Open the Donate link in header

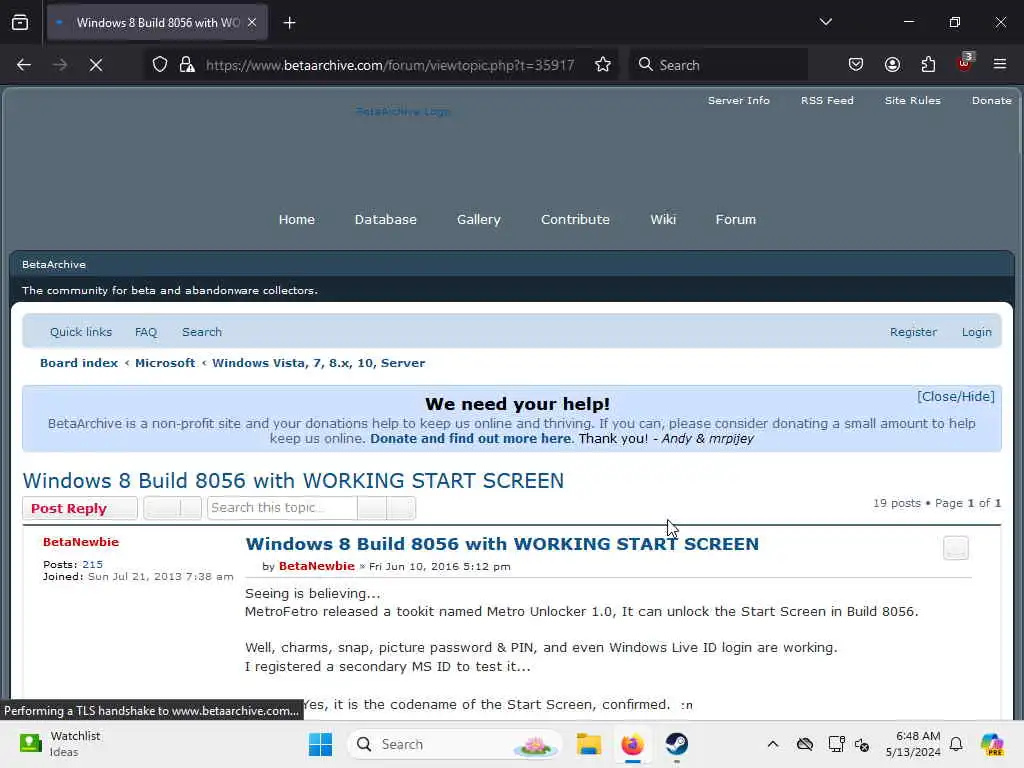[x=991, y=101]
